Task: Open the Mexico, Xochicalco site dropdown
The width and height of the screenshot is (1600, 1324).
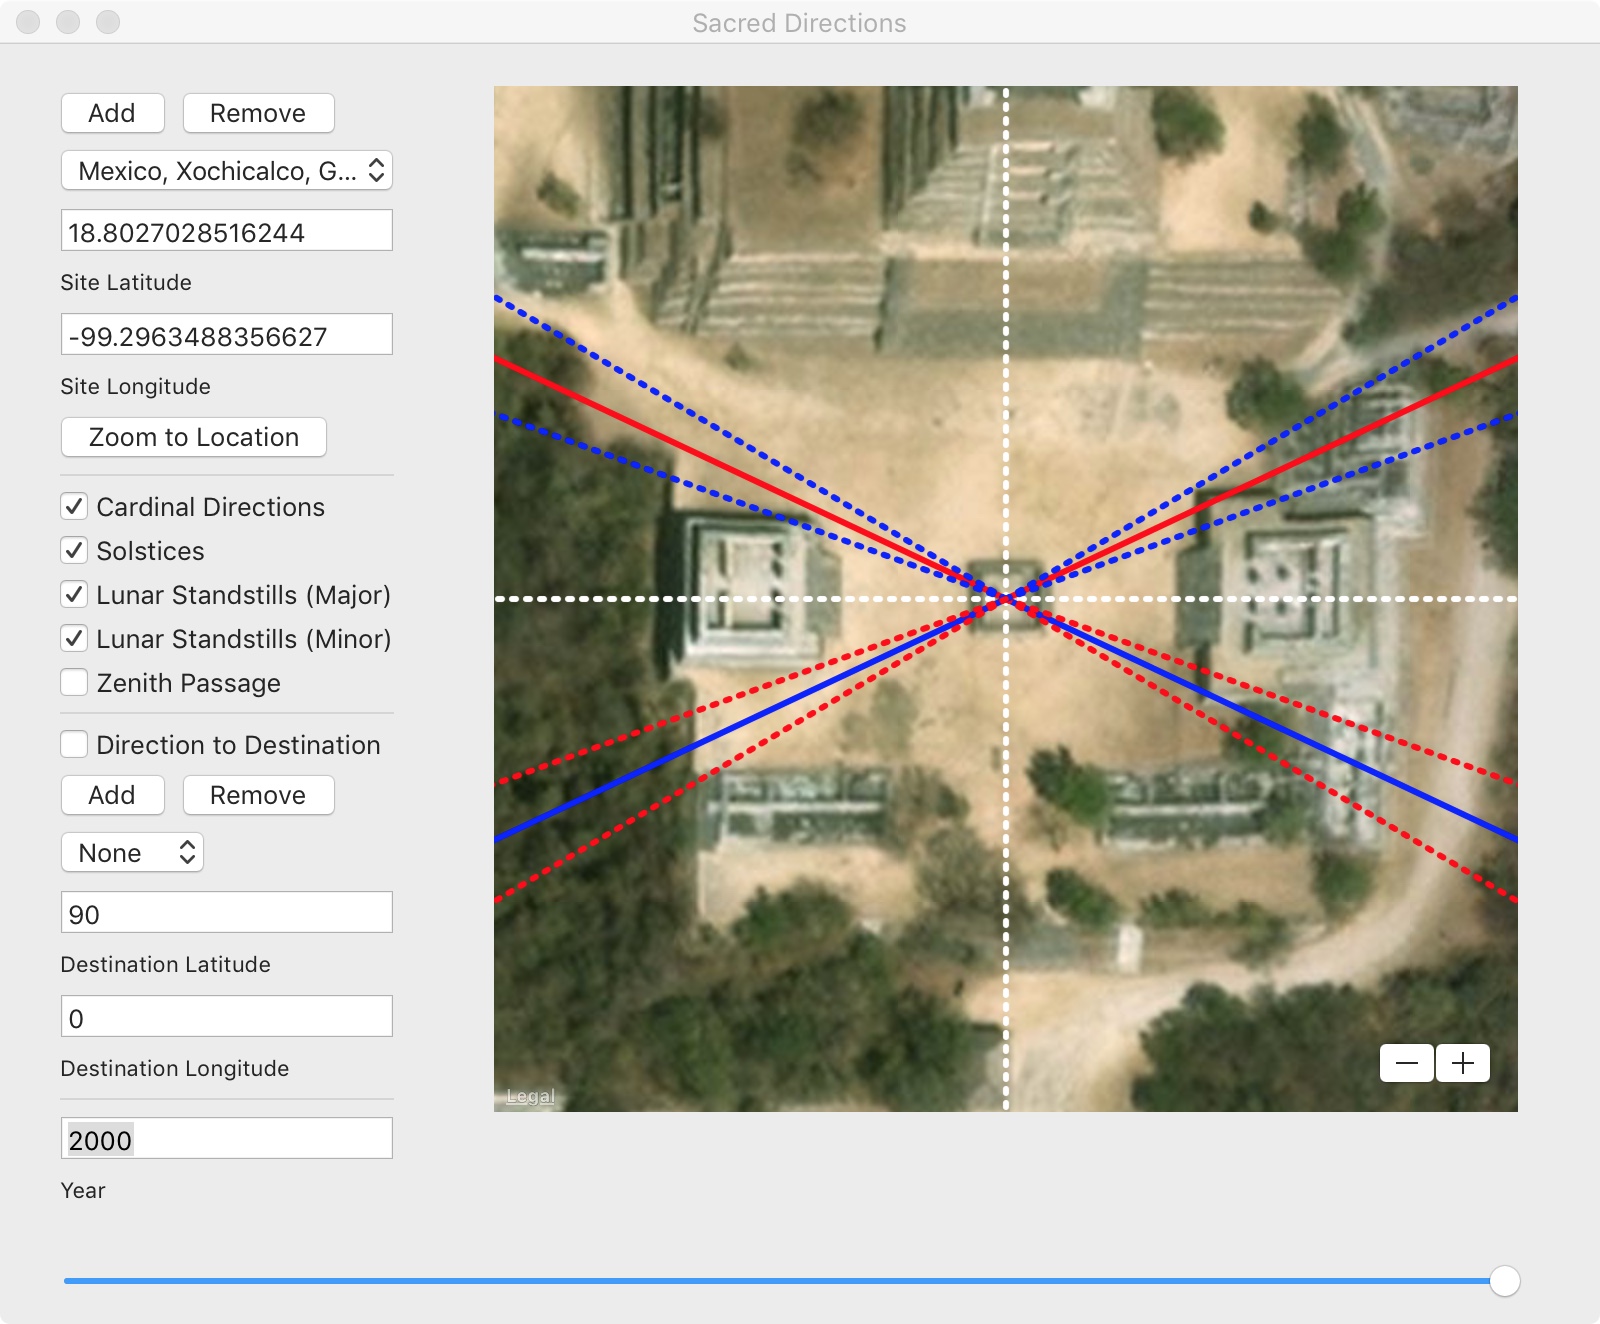Action: tap(227, 171)
